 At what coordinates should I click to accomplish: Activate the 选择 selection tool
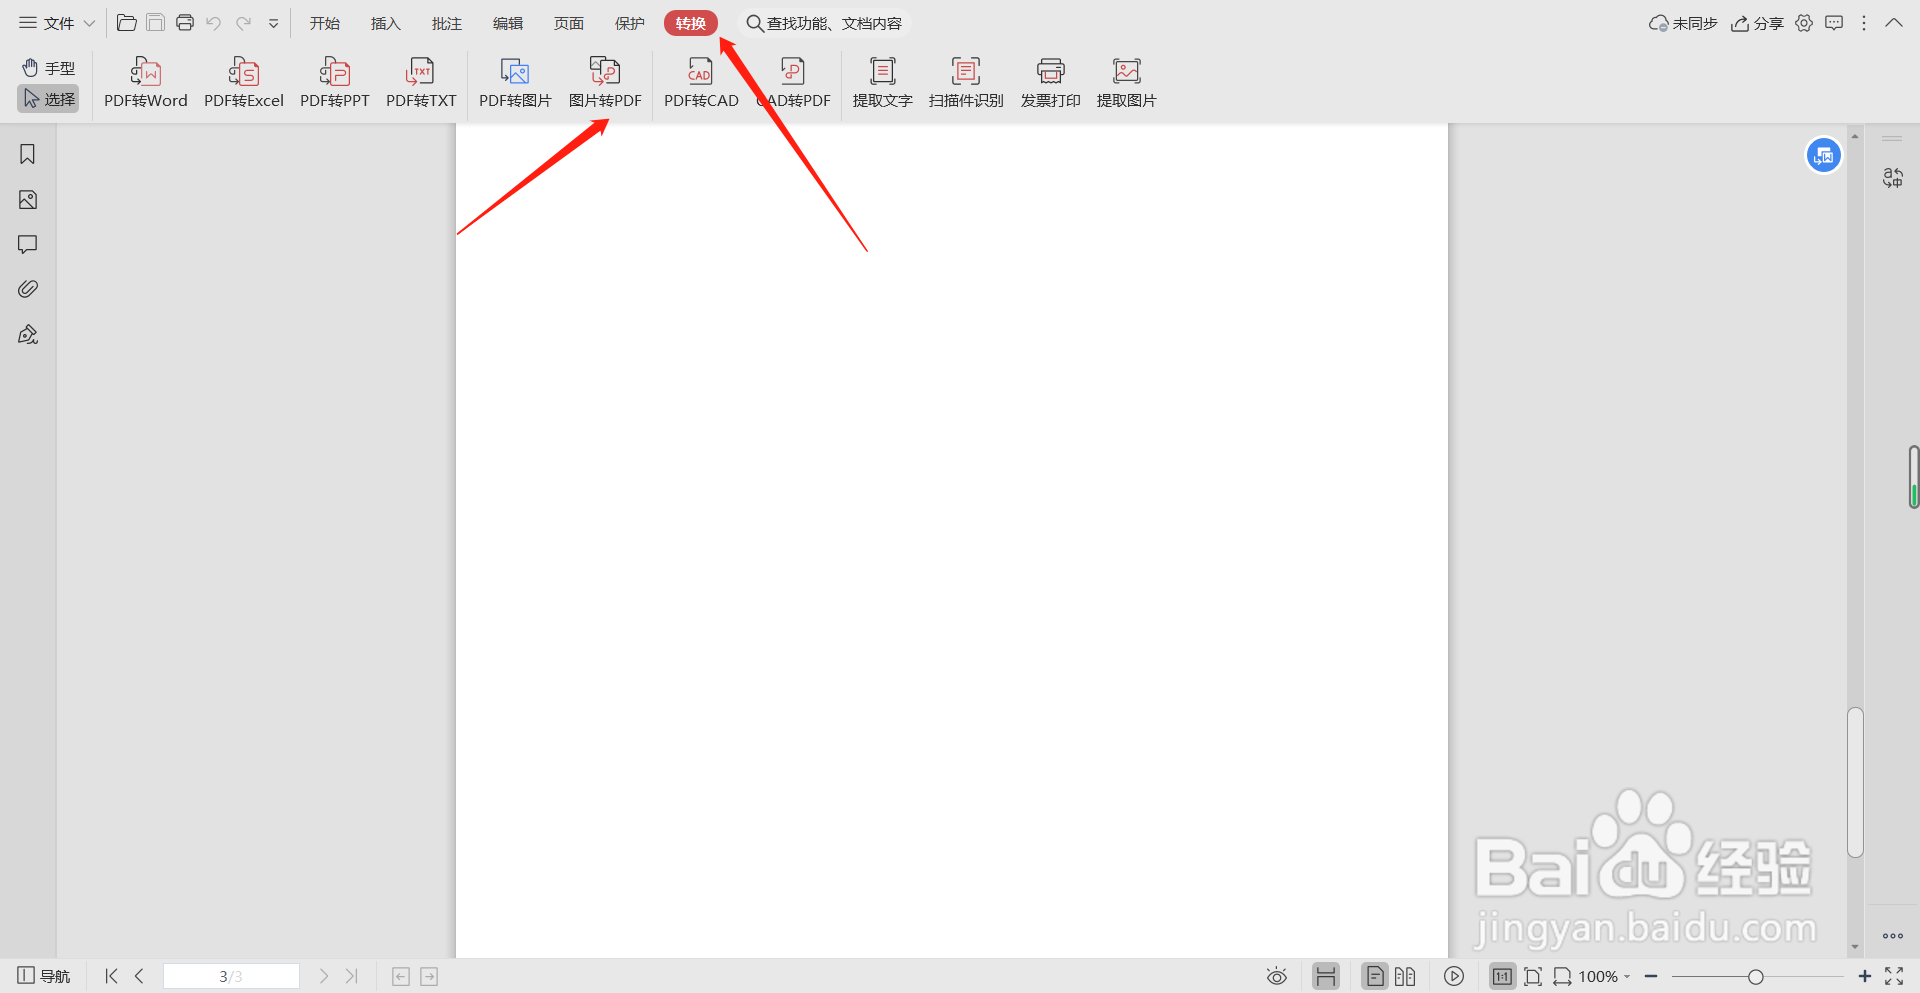(49, 99)
